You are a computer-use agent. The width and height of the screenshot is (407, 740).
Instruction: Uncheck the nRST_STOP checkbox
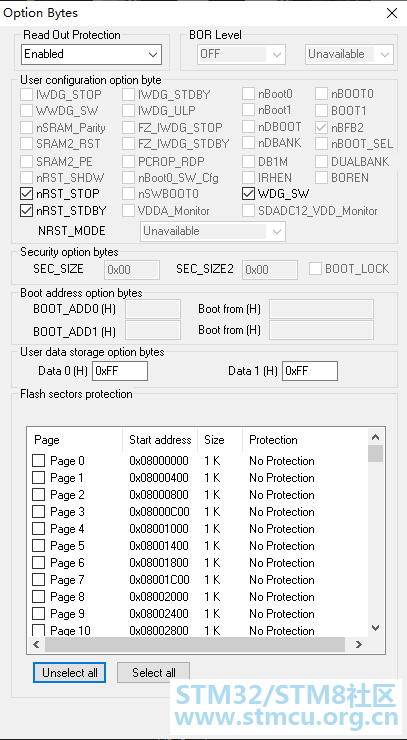(26, 193)
